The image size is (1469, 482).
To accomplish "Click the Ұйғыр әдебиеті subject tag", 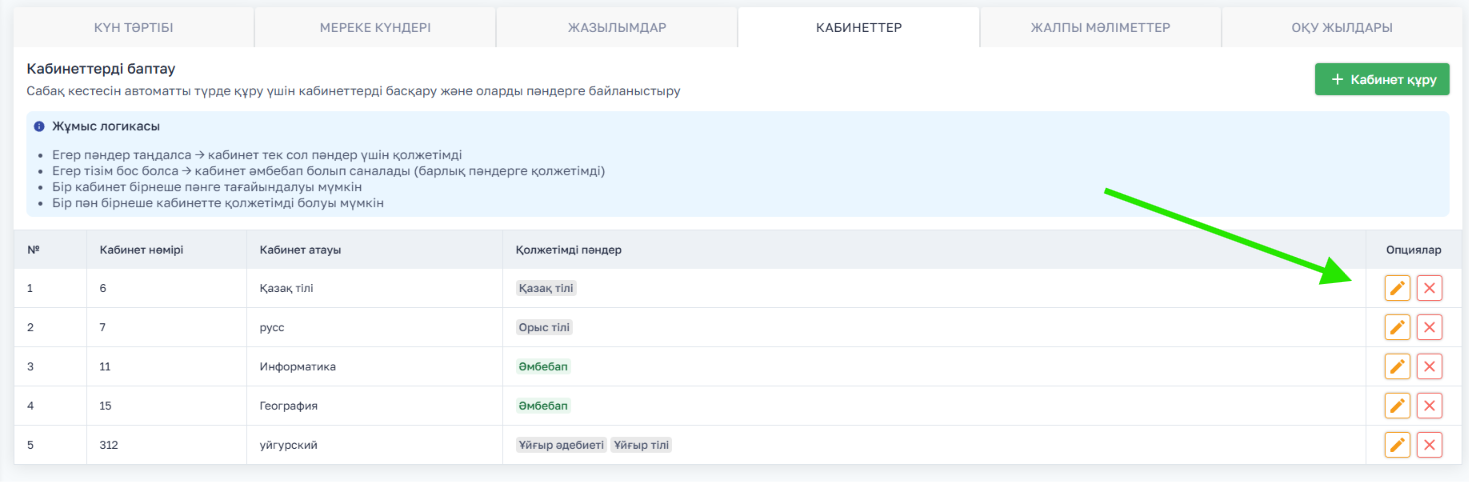I will click(x=560, y=445).
